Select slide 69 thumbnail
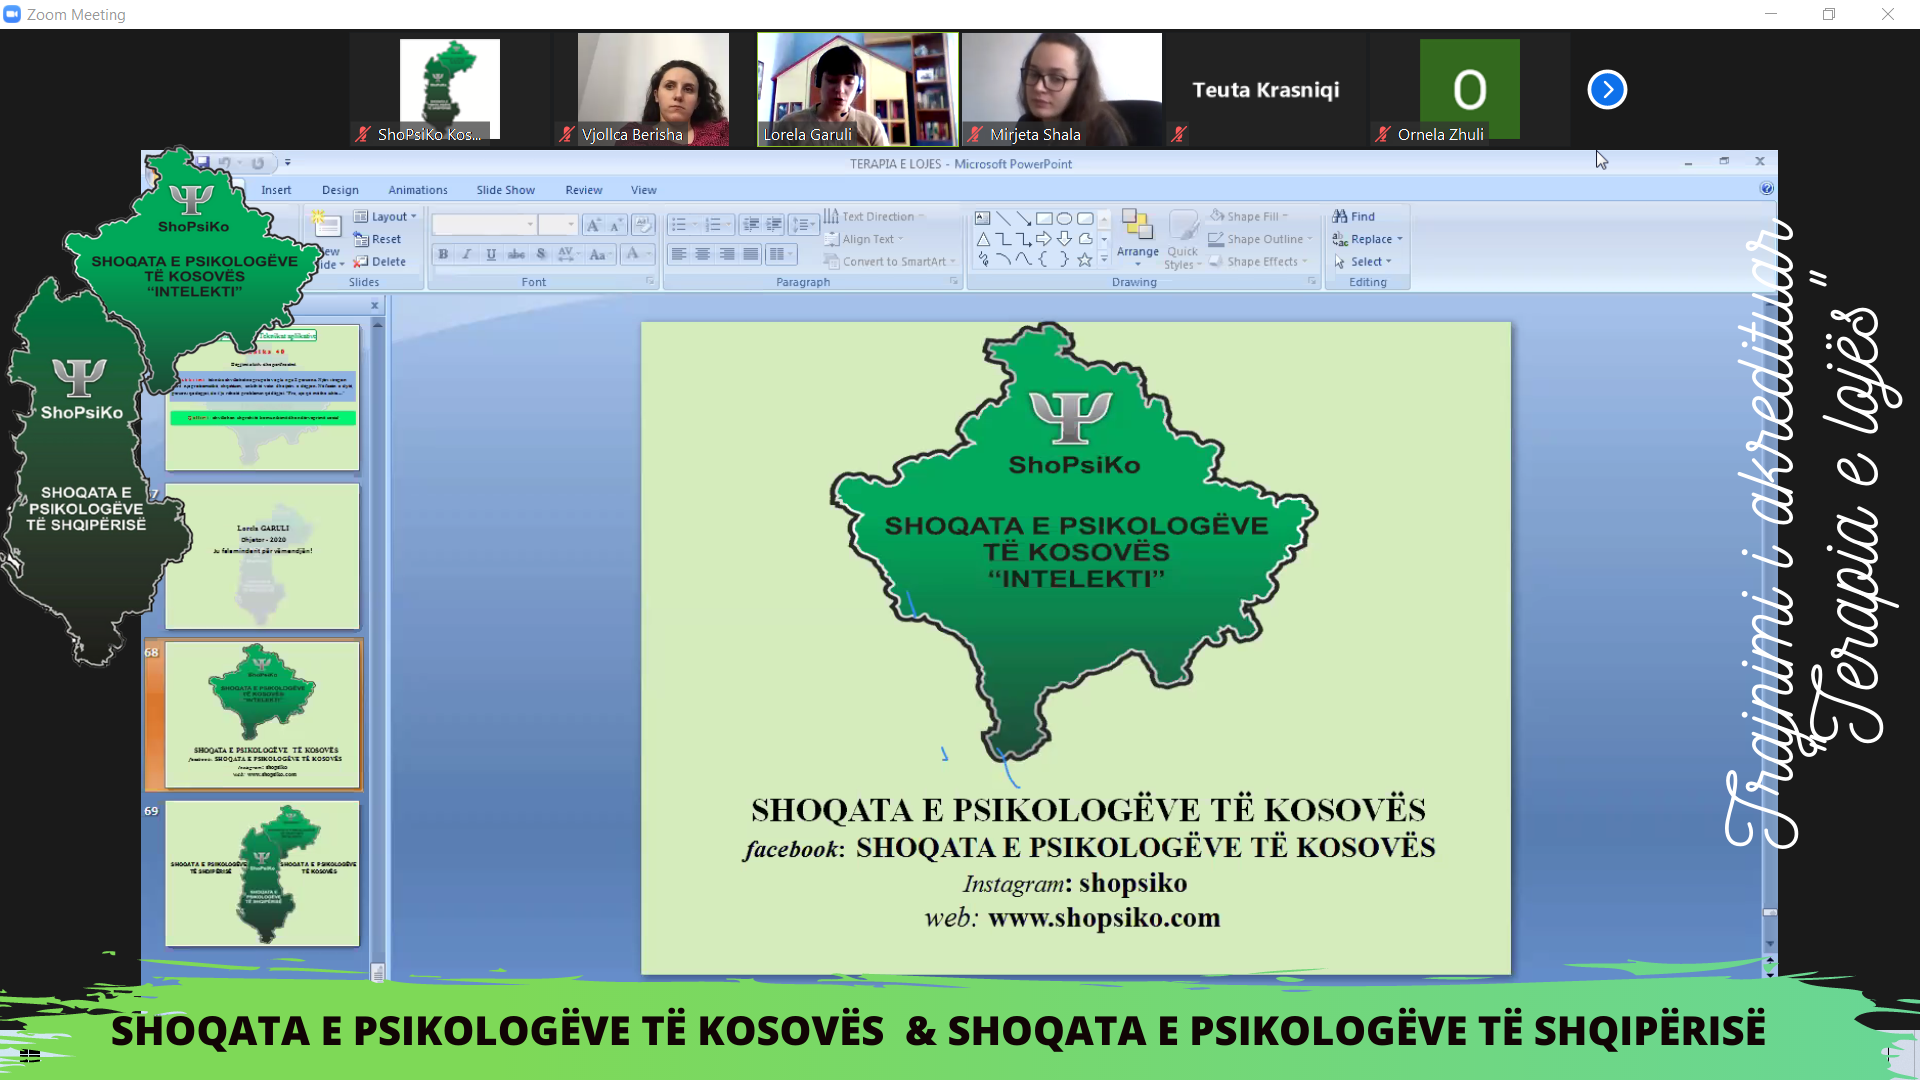Screen dimensions: 1920x1080 click(262, 873)
